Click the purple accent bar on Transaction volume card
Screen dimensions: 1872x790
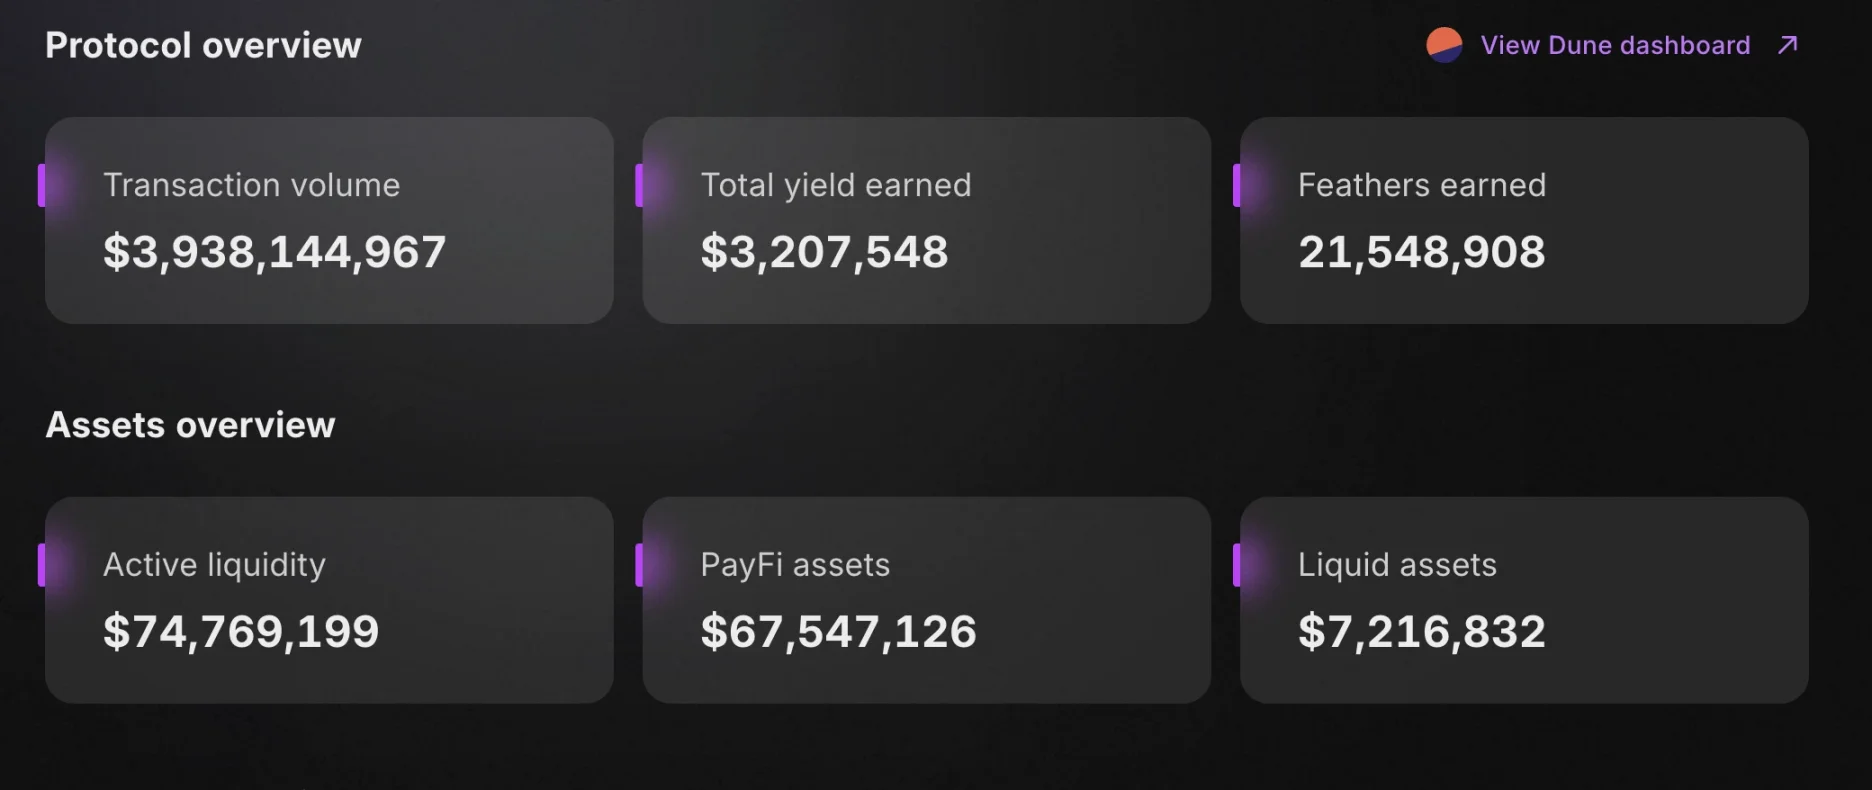(x=44, y=183)
